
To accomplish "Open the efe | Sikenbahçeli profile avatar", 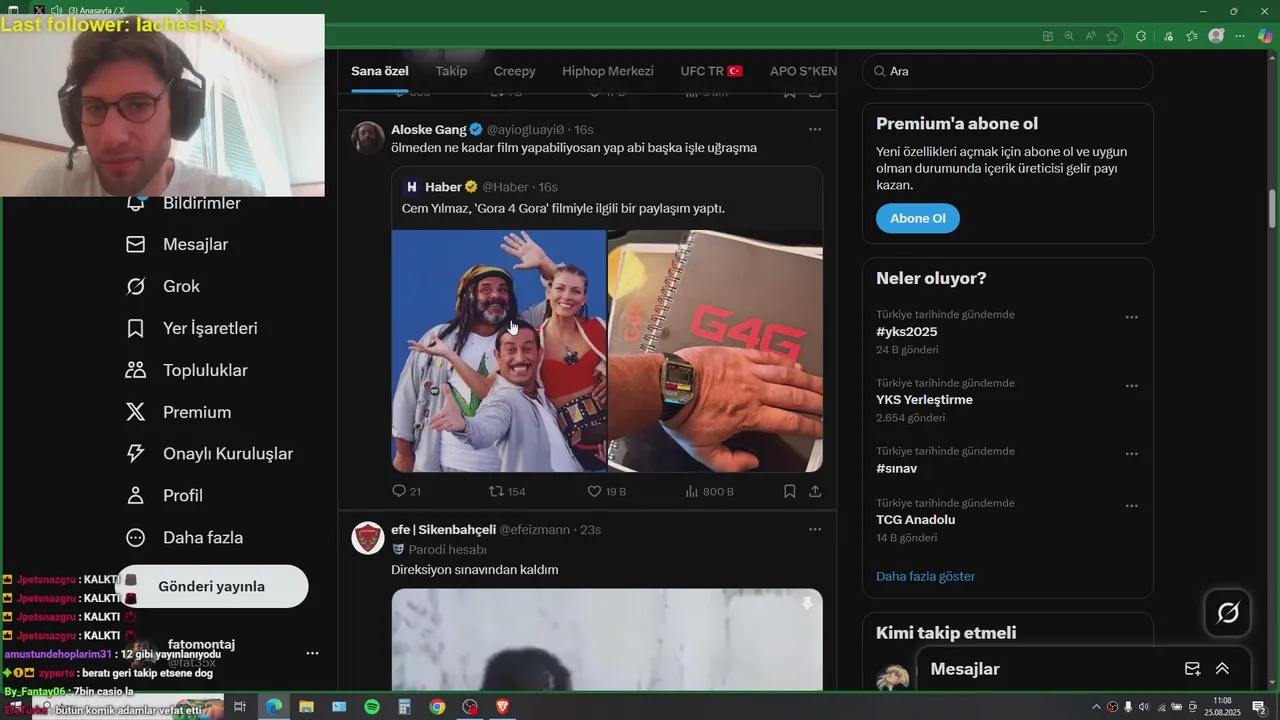I will tap(368, 538).
